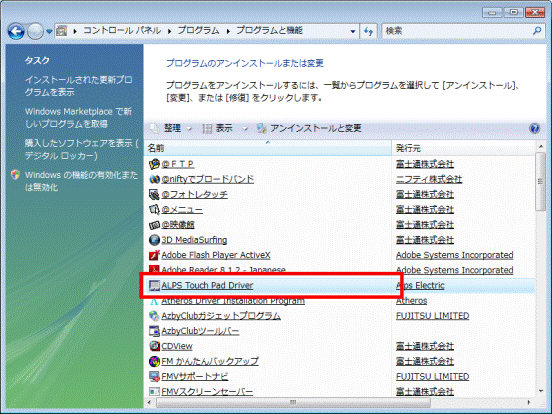Open Windows の機能の有効化または無効化 link
Viewport: 552px width, 414px height.
point(81,181)
